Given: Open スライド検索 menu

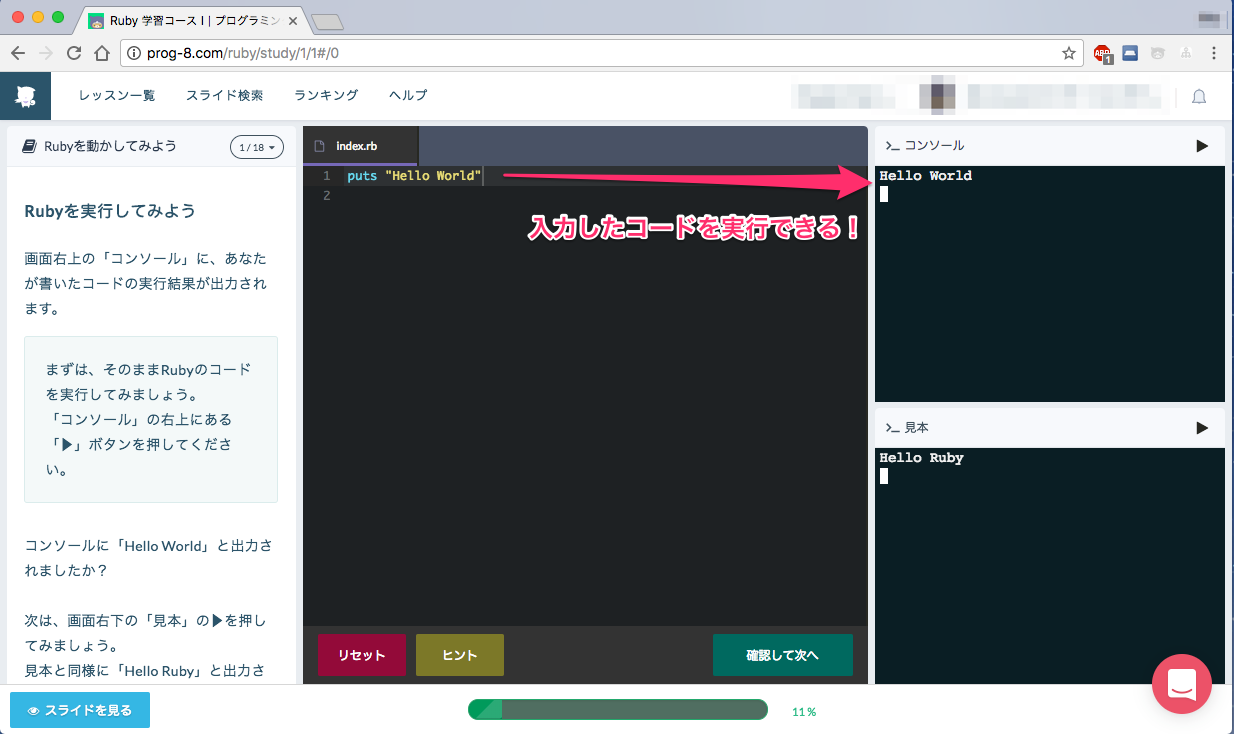Looking at the screenshot, I should point(225,96).
